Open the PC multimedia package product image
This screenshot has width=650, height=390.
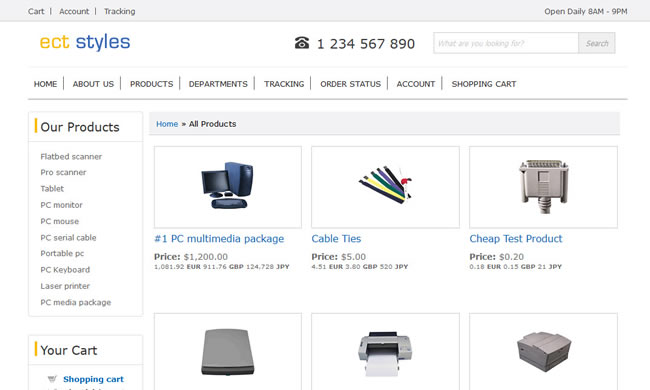[228, 187]
